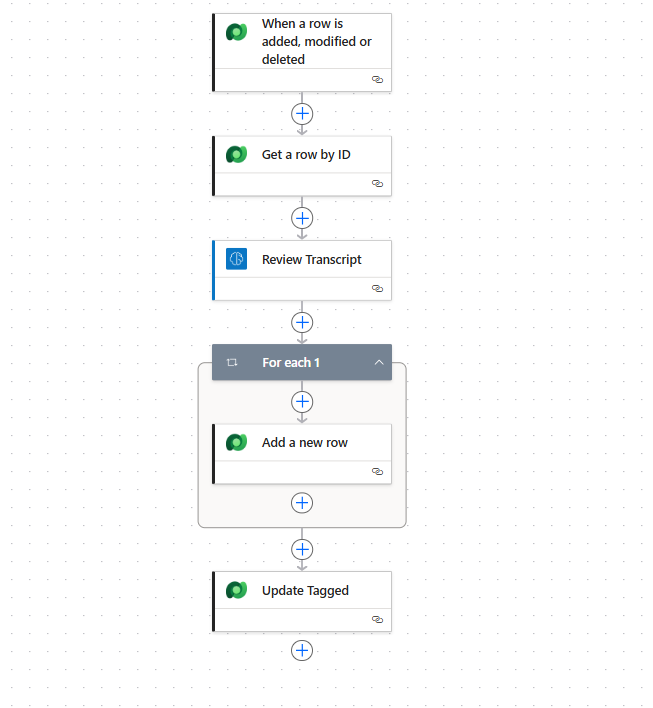
Task: Insert step below Get a row by ID
Action: (302, 218)
